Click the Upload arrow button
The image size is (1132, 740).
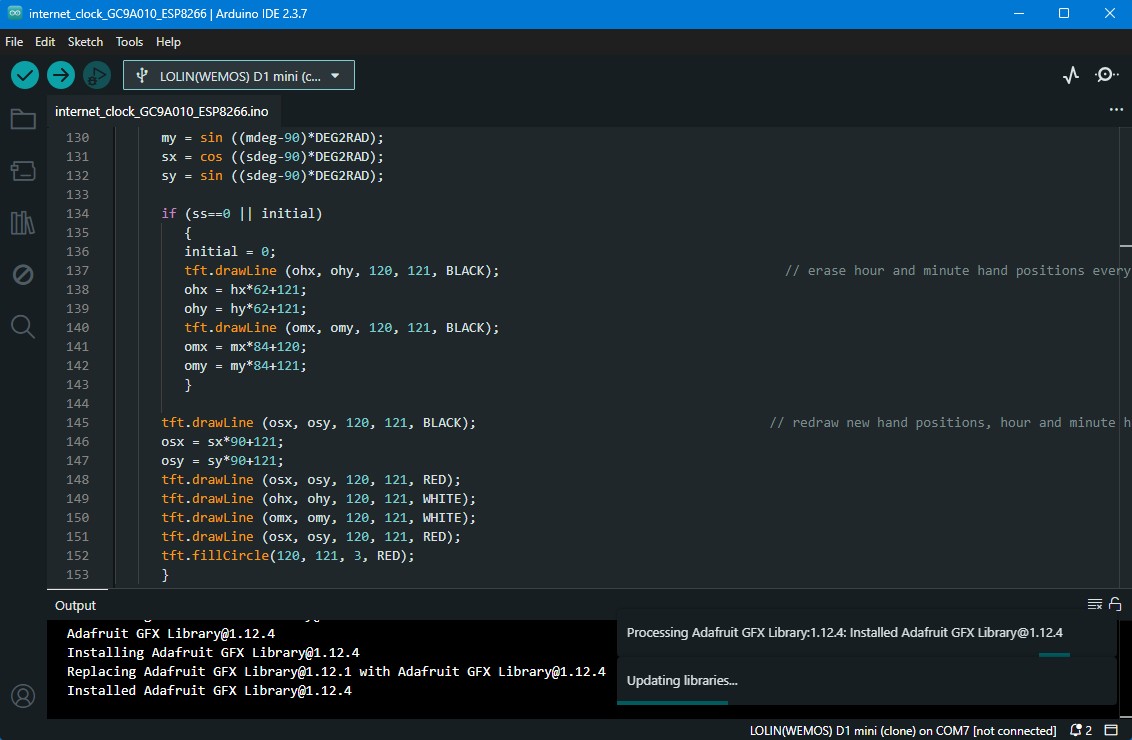coord(61,75)
